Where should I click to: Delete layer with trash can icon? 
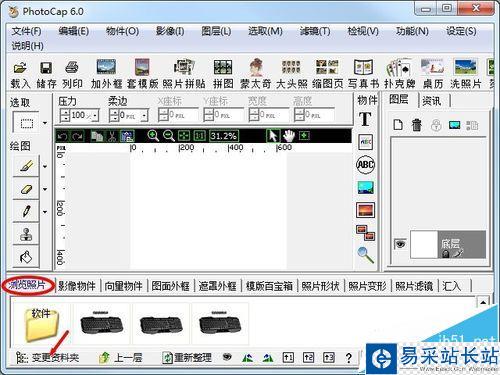(x=416, y=125)
